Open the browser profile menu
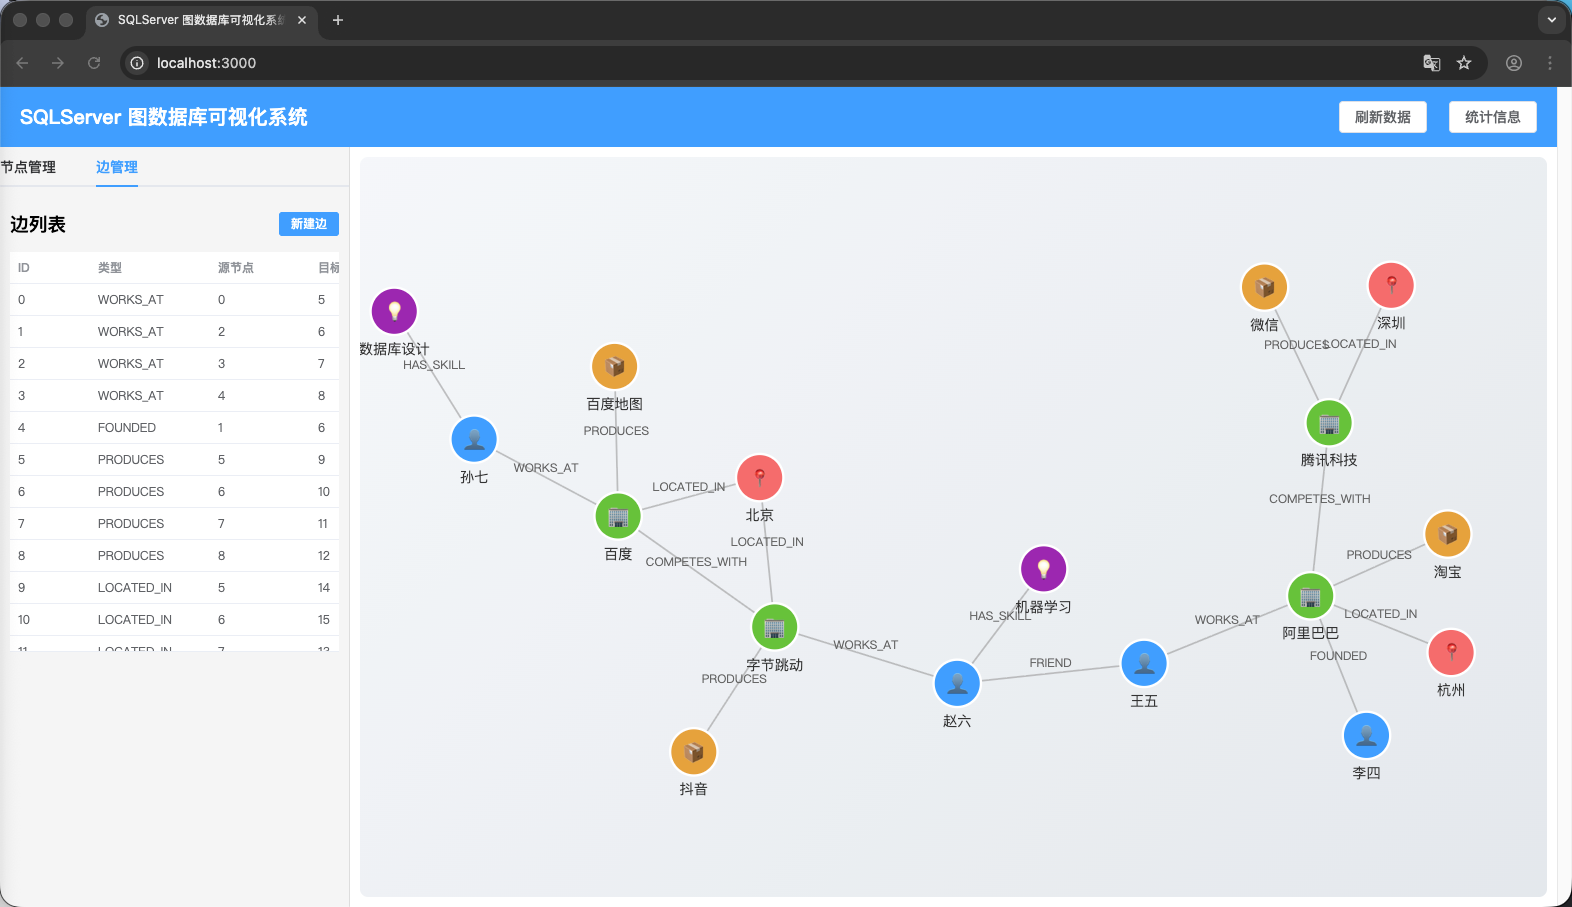Screen dimensions: 1572x907 coord(1514,63)
